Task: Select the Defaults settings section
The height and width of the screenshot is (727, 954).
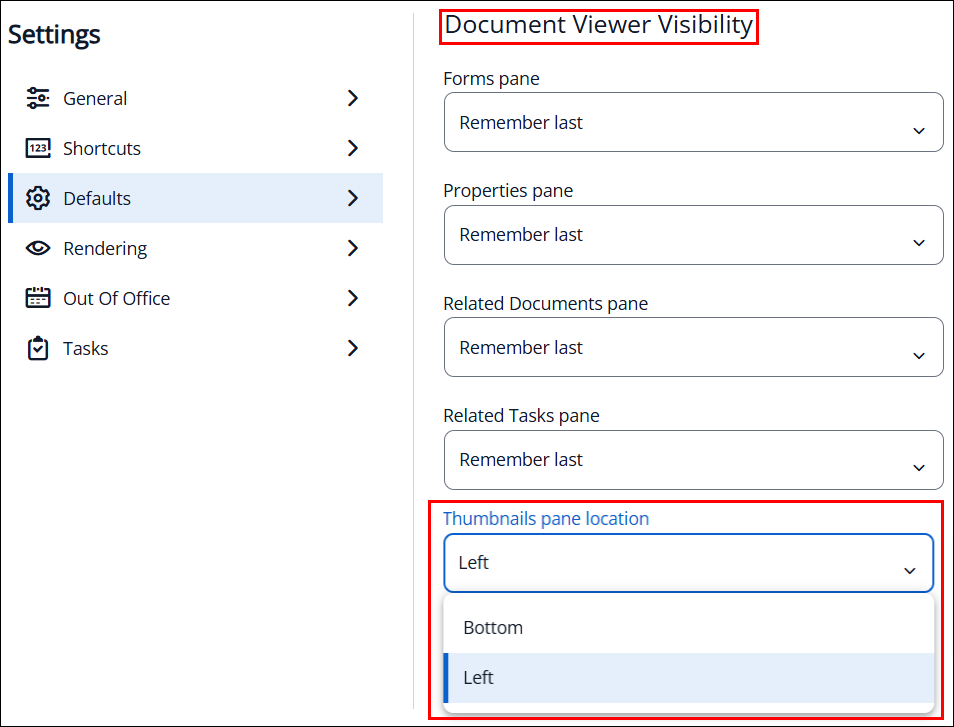Action: tap(195, 198)
